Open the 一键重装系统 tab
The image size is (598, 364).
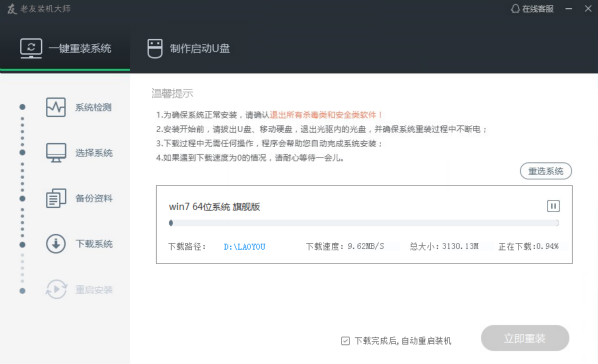pyautogui.click(x=65, y=48)
